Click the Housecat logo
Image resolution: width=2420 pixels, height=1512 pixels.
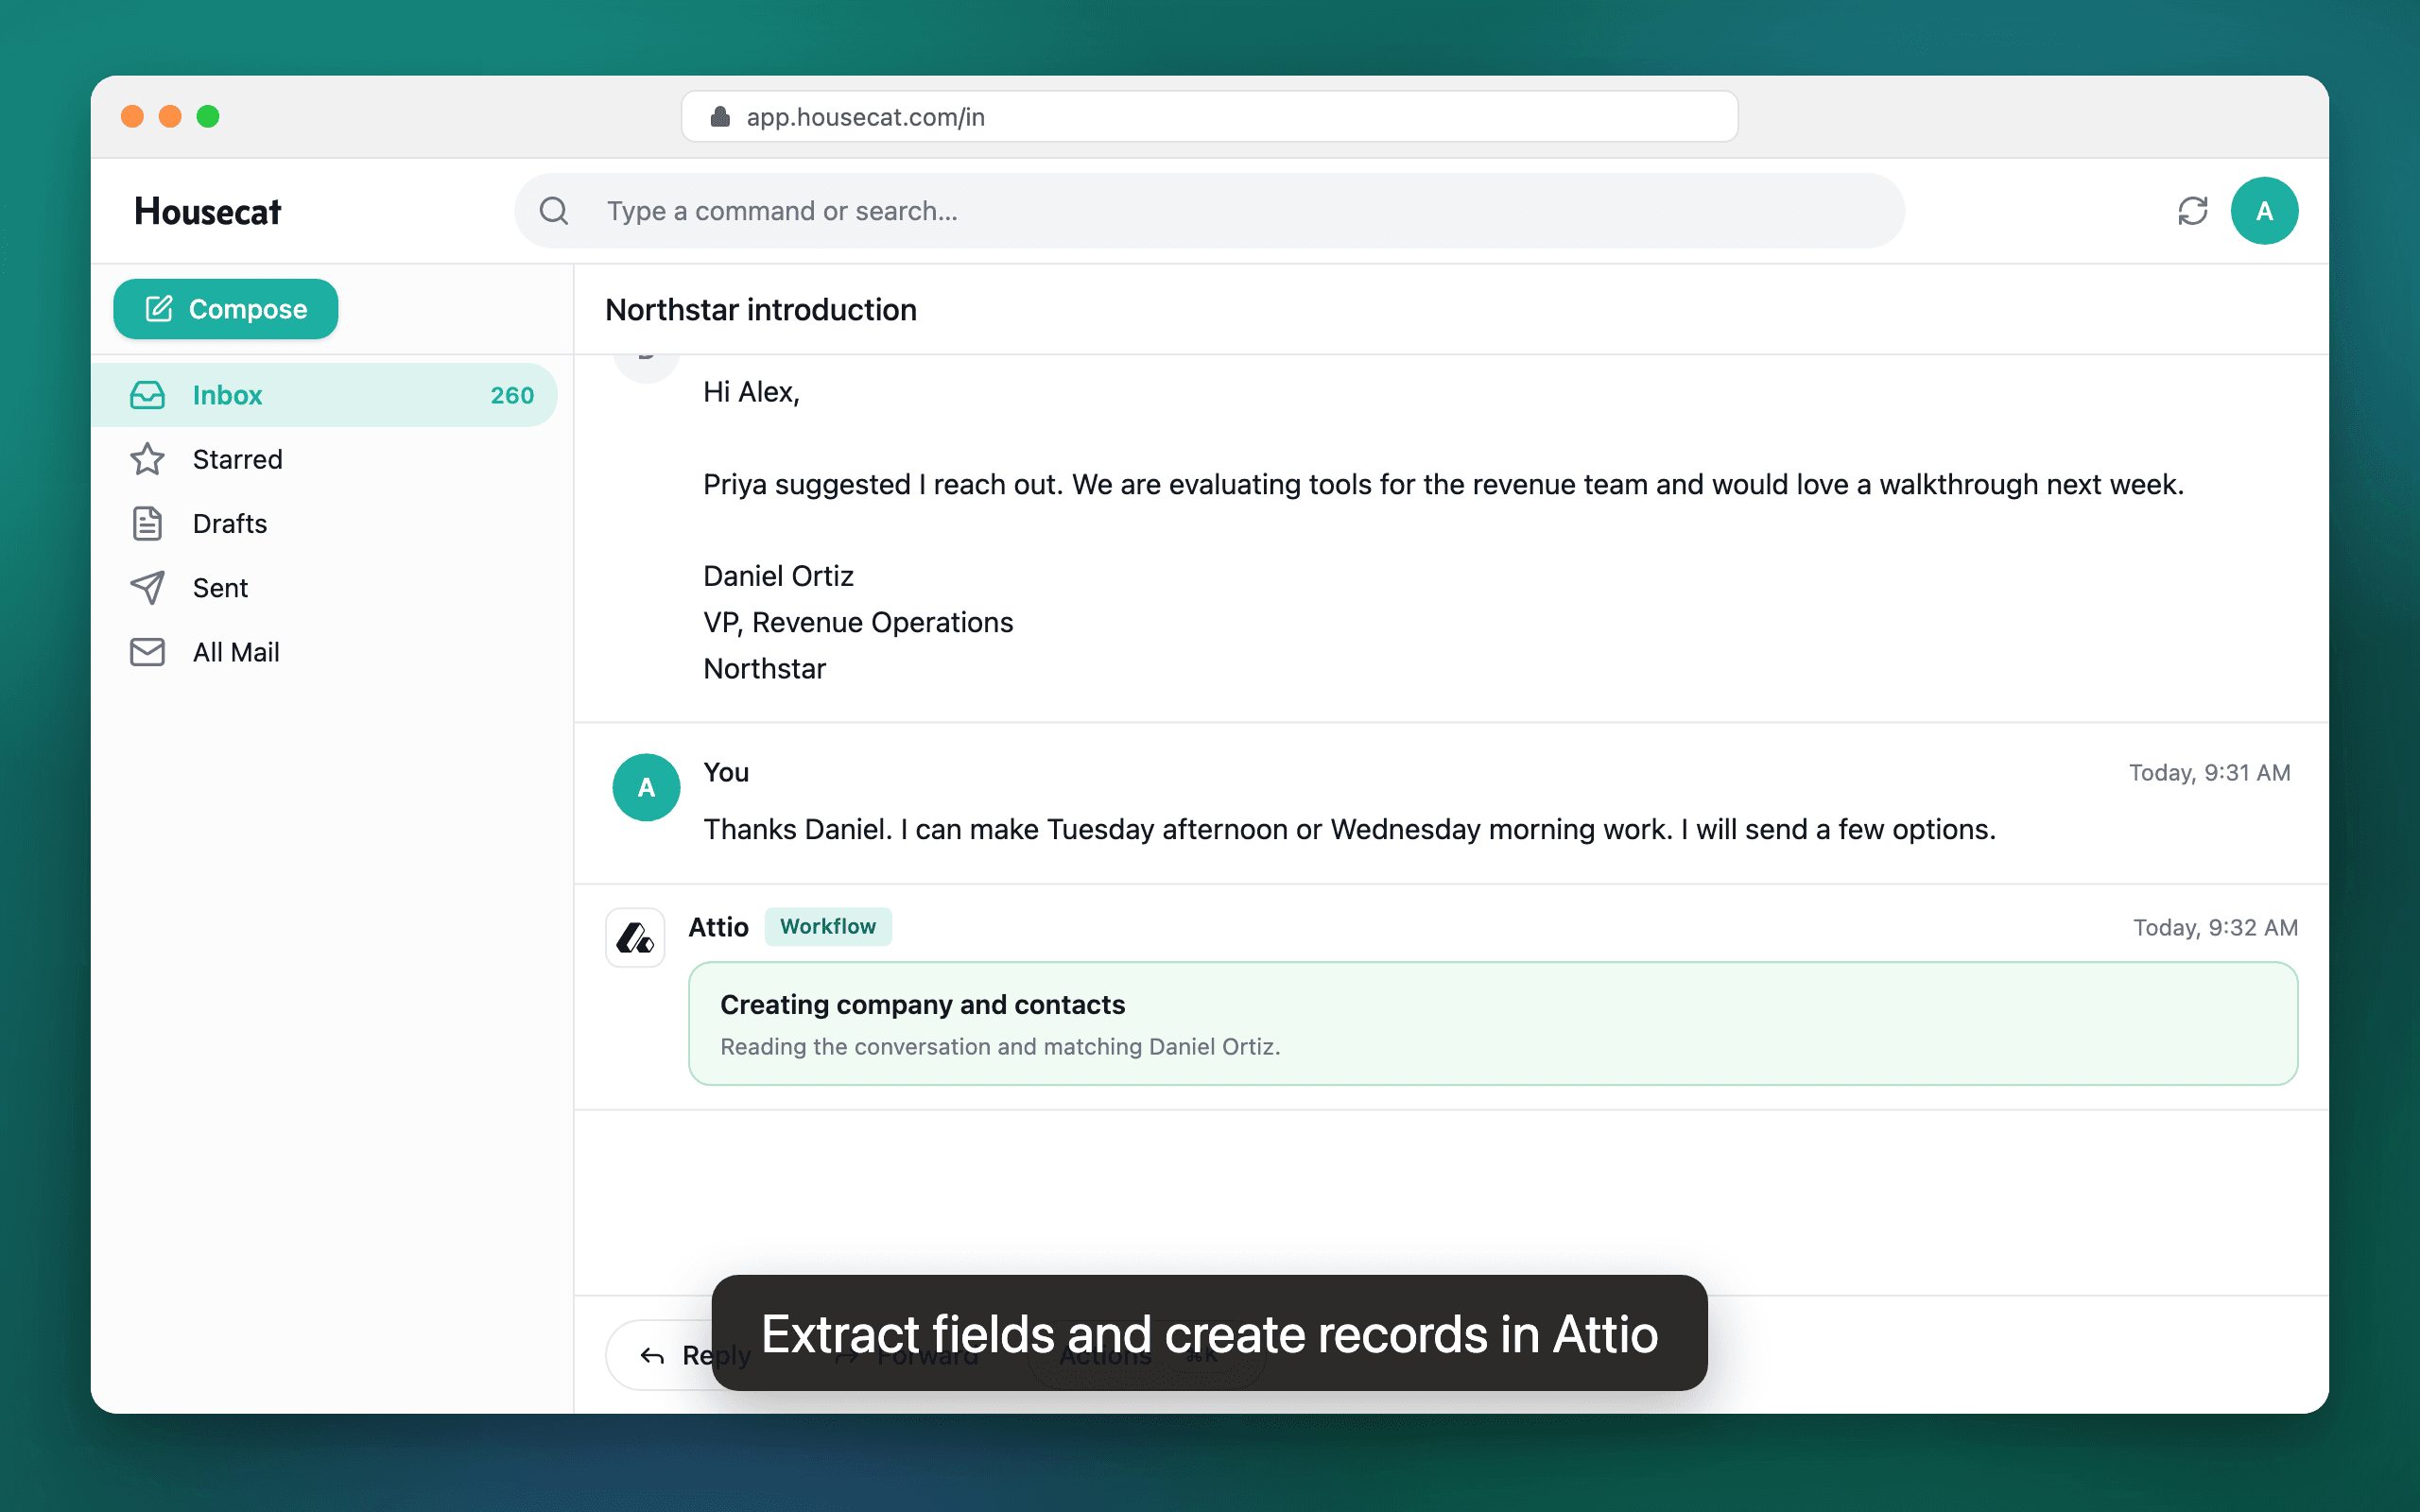click(208, 212)
